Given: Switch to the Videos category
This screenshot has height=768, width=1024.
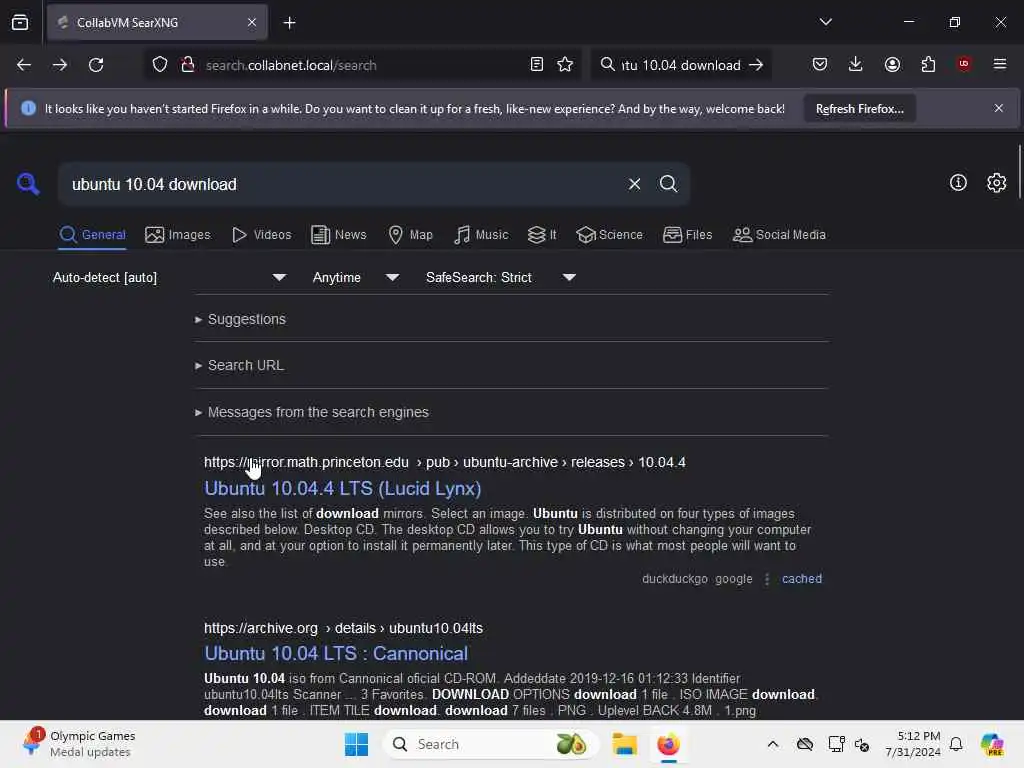Looking at the screenshot, I should pos(262,235).
